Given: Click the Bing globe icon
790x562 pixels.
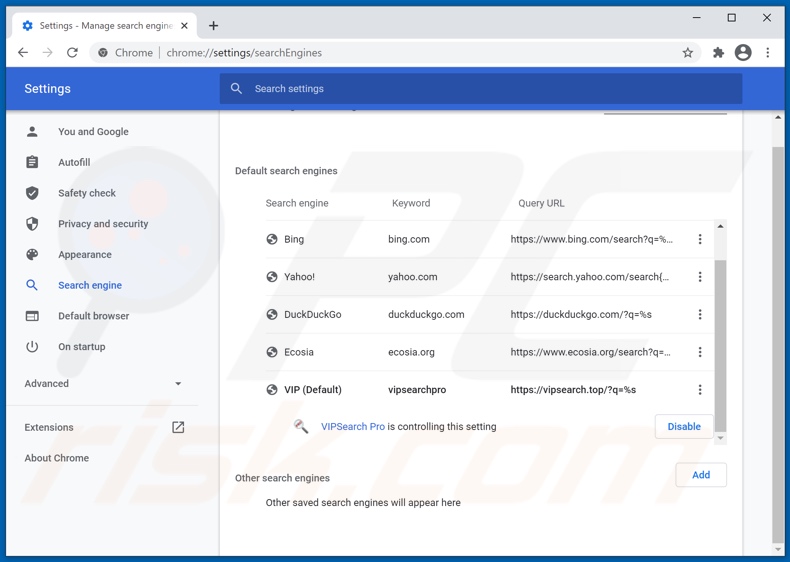Looking at the screenshot, I should pos(272,239).
